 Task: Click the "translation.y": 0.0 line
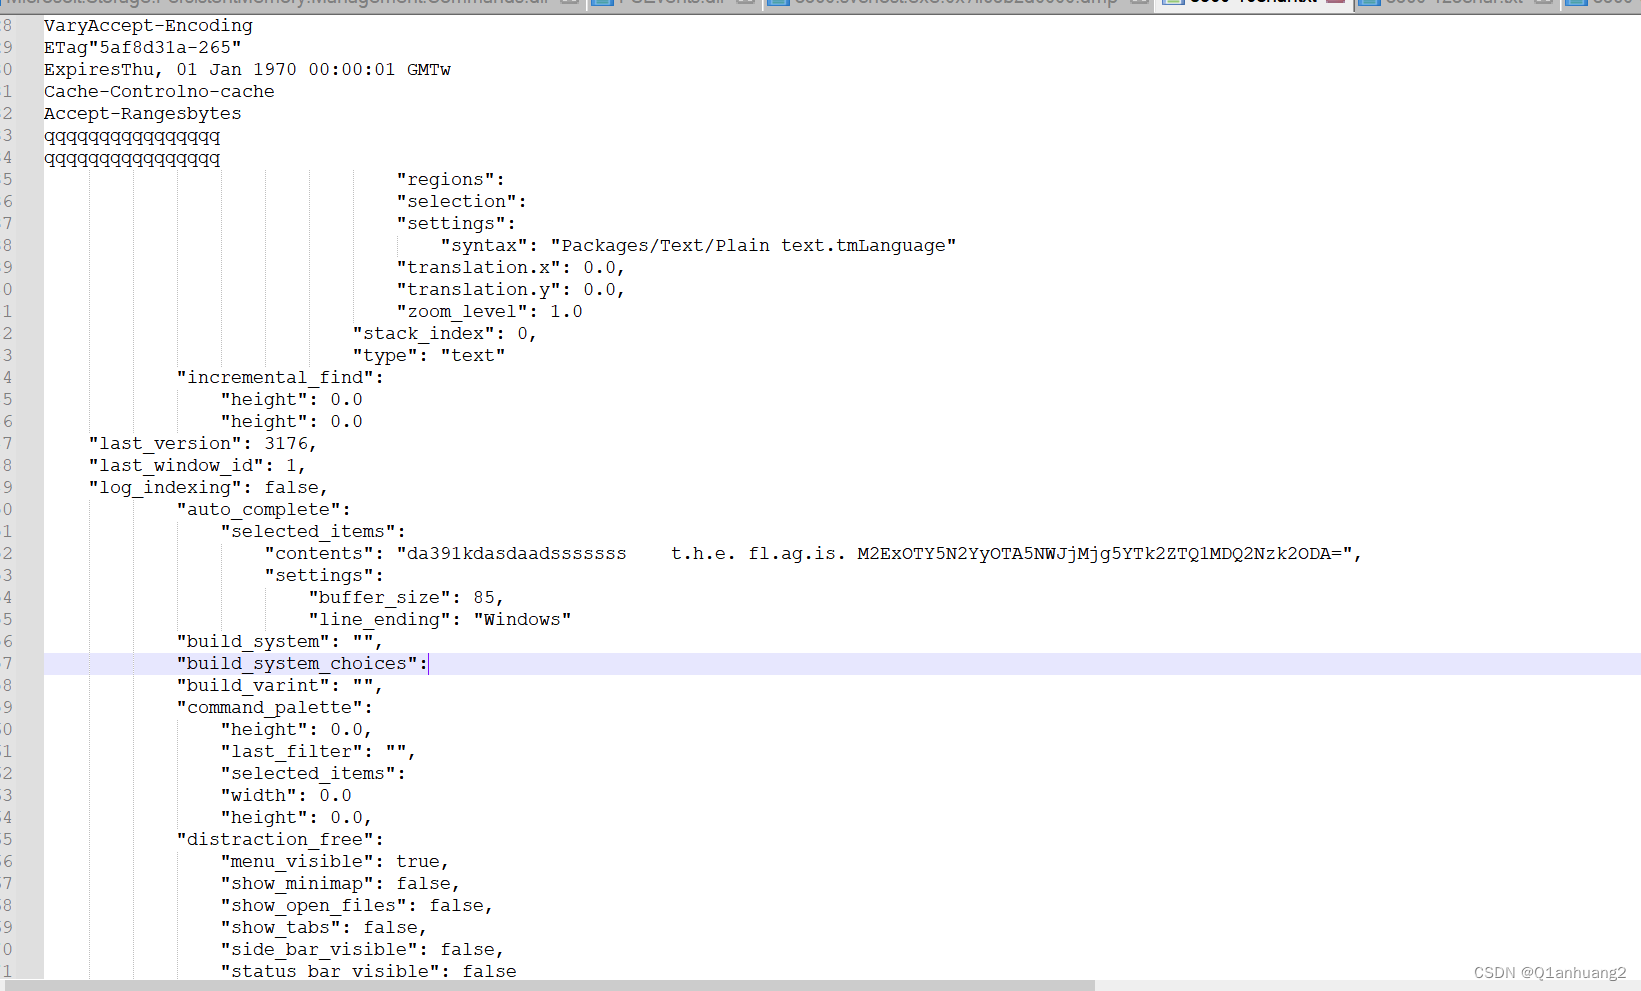coord(511,290)
